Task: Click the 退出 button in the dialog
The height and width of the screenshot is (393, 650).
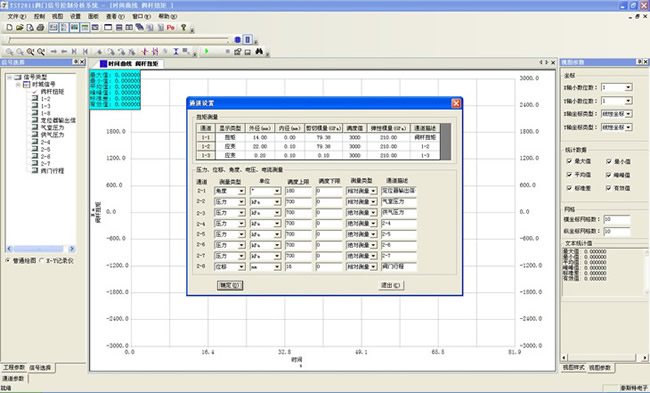Action: (x=391, y=285)
